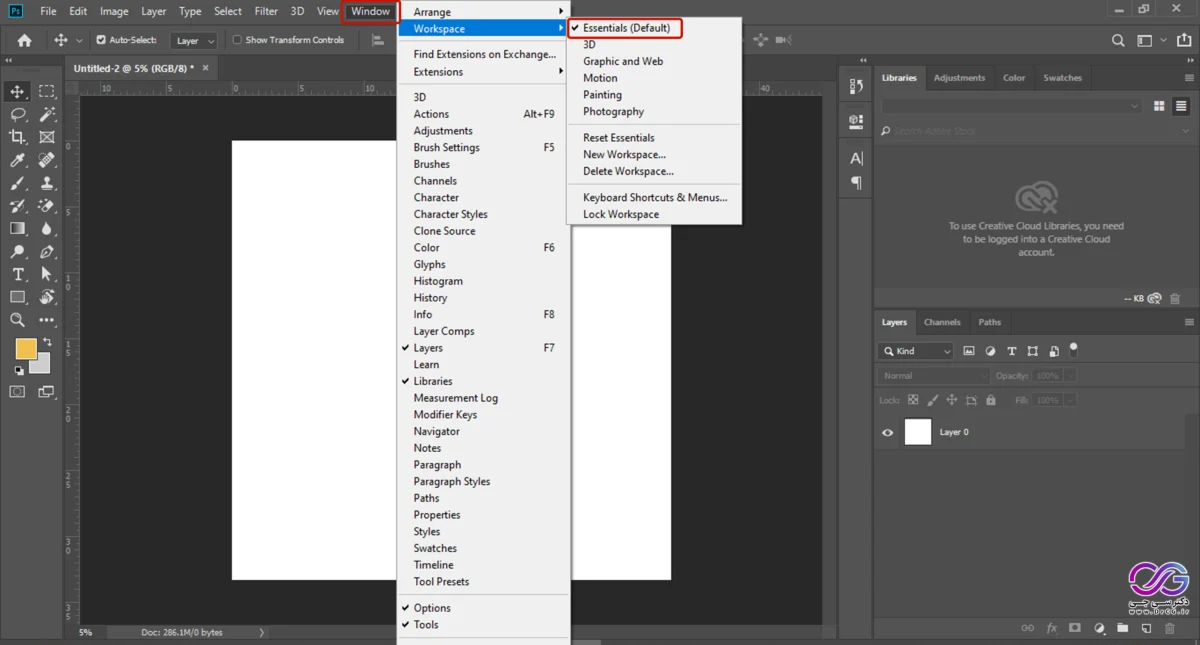1200x645 pixels.
Task: Toggle Quick Mask mode icon
Action: point(17,392)
